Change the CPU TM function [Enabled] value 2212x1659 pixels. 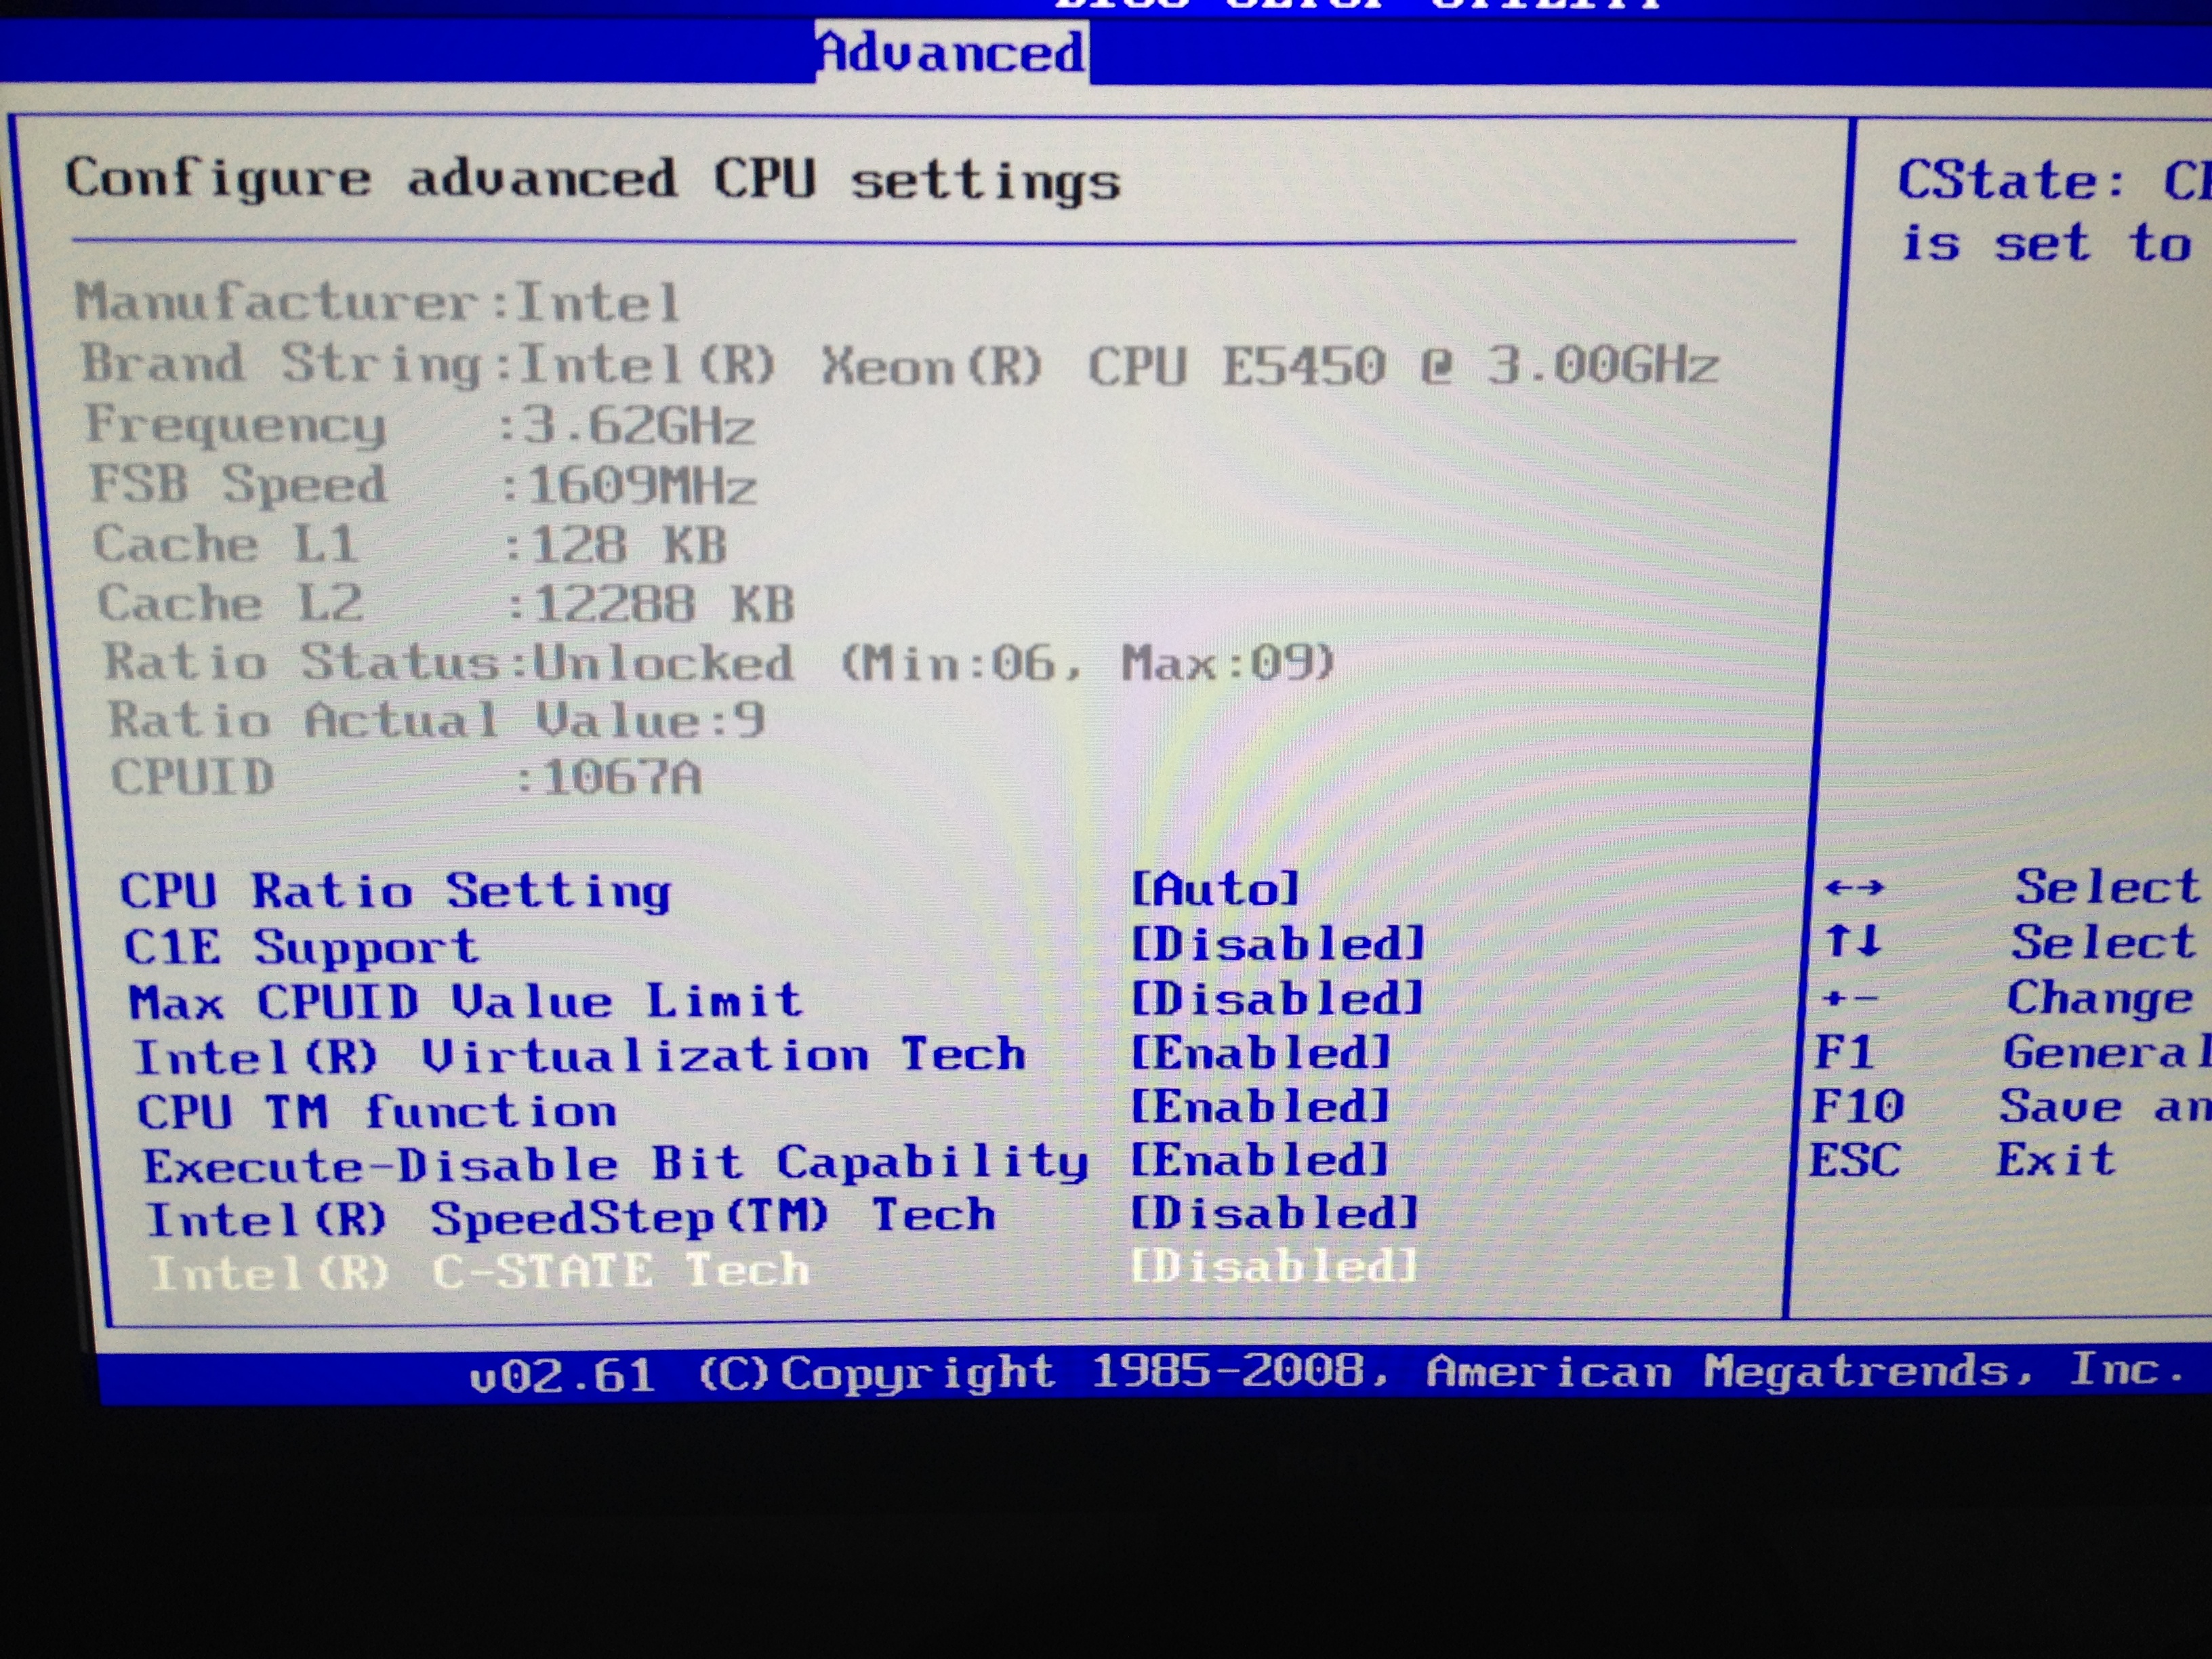click(1260, 1106)
